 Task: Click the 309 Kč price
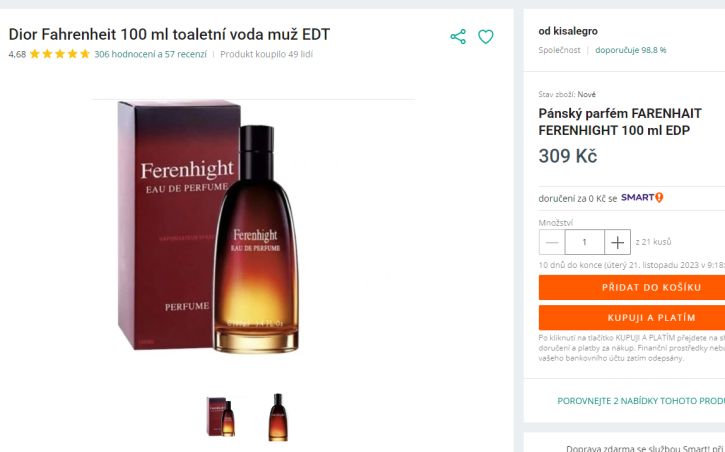[568, 156]
